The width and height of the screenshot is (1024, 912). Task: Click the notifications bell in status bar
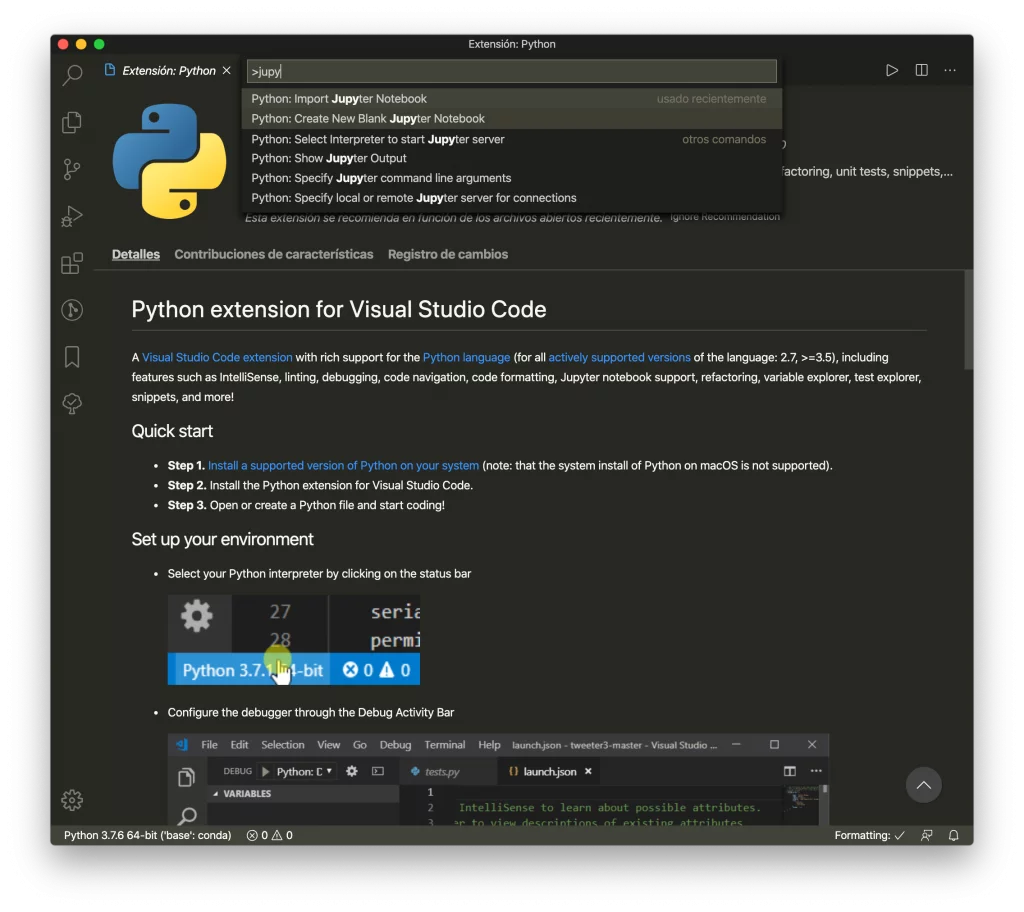953,835
